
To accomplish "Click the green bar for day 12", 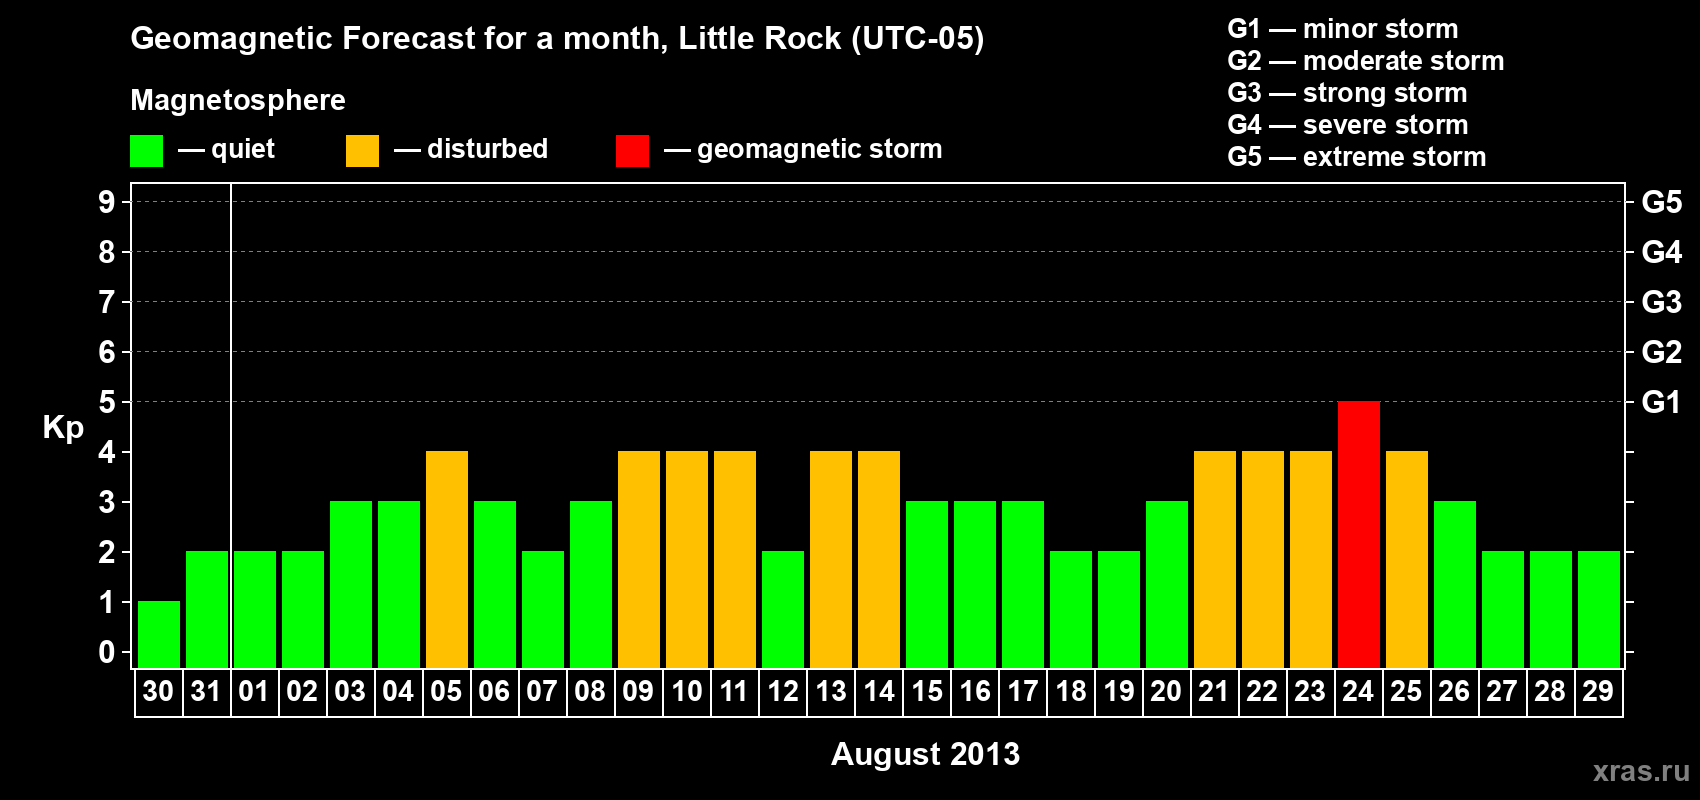I will 783,609.
